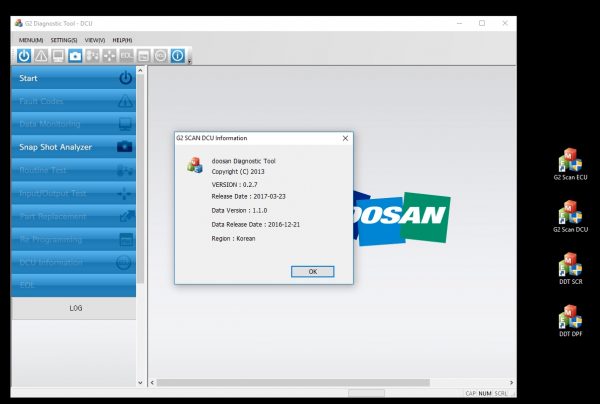Viewport: 600px width, 404px height.
Task: Select Fault Codes in the sidebar
Action: click(73, 101)
